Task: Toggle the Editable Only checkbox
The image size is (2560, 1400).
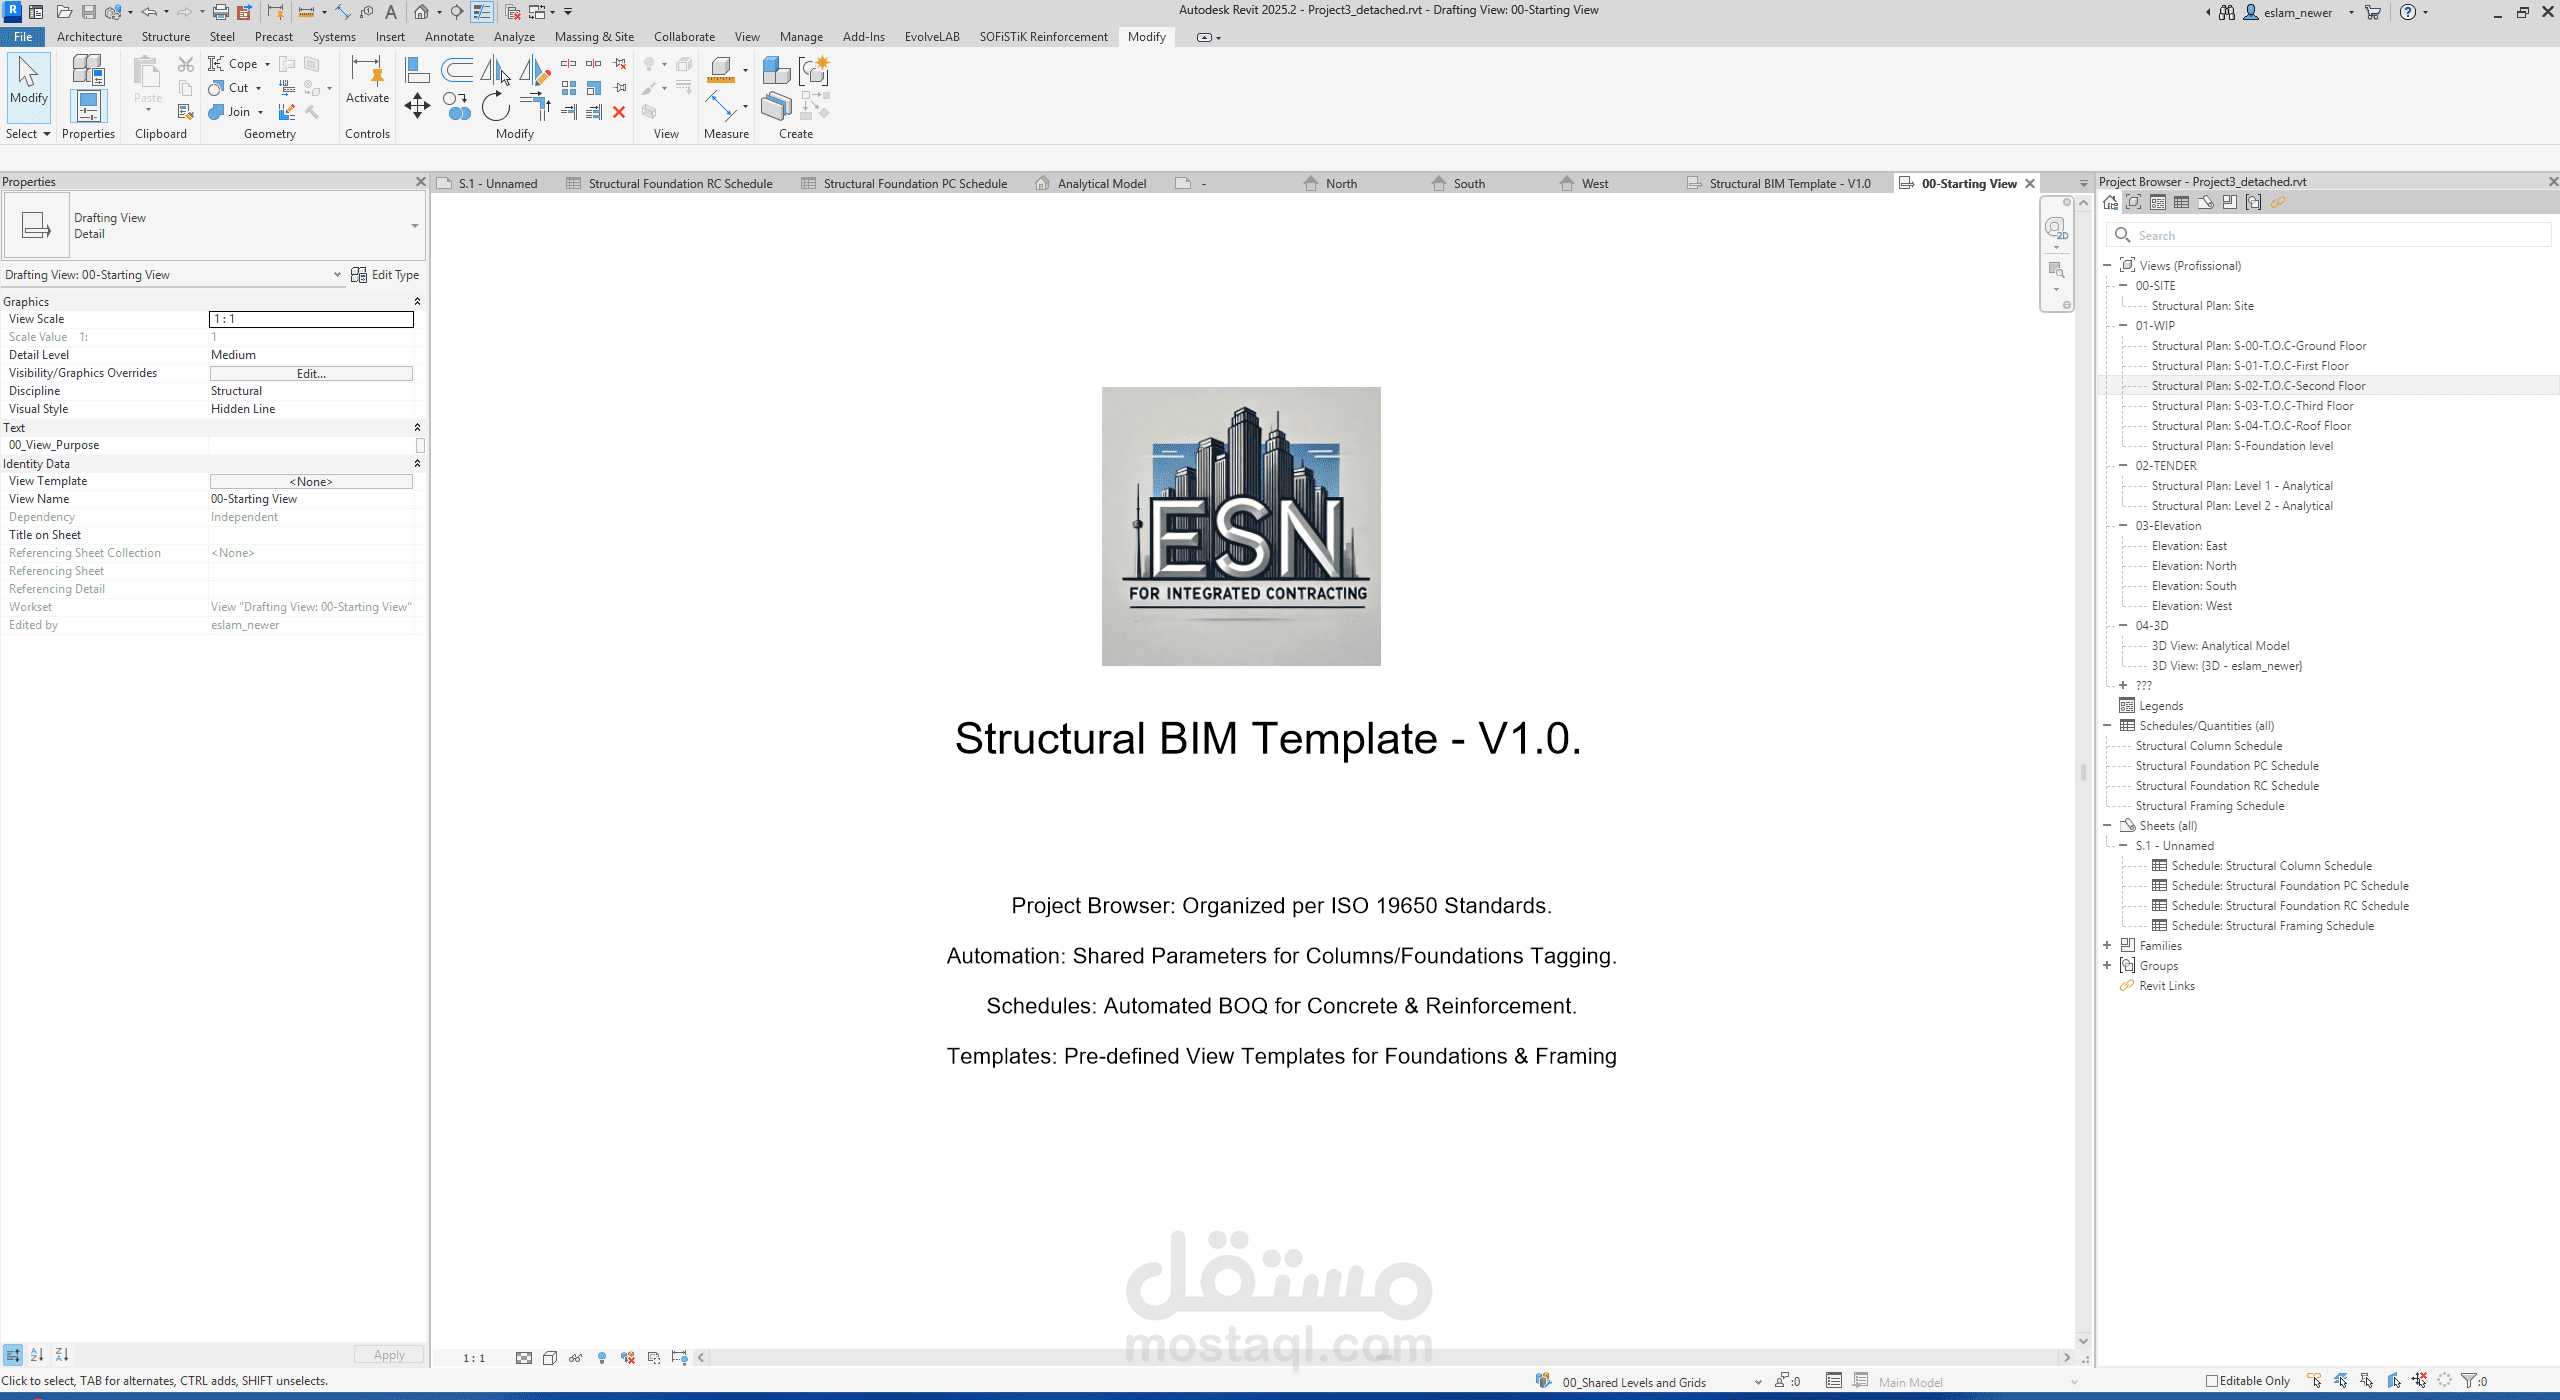Action: pos(2210,1381)
